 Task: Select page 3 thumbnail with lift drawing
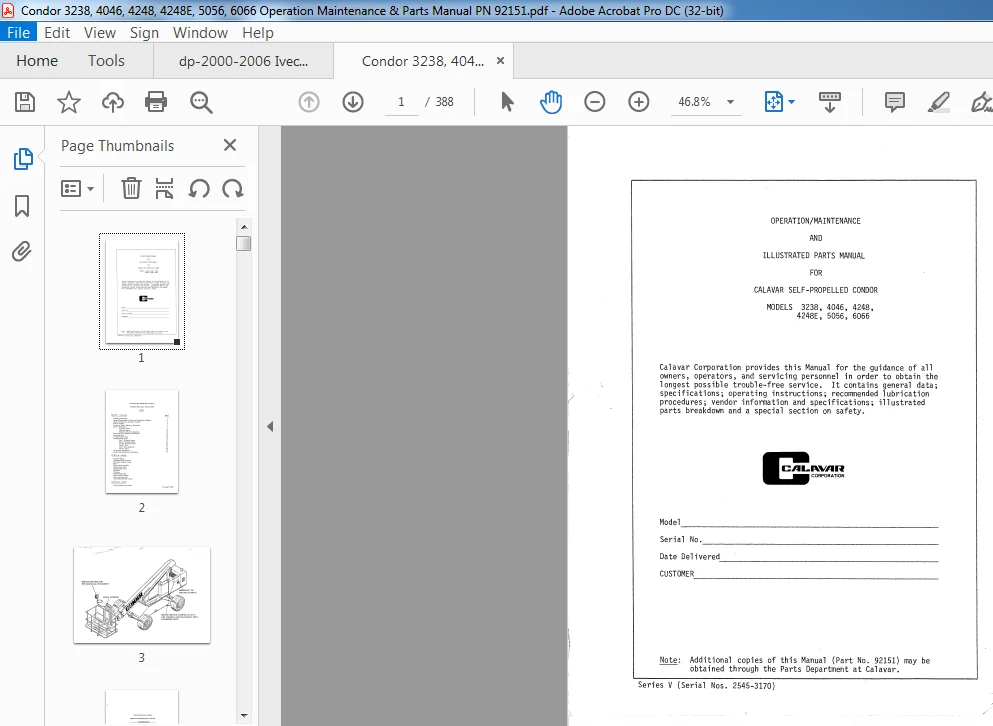point(142,595)
